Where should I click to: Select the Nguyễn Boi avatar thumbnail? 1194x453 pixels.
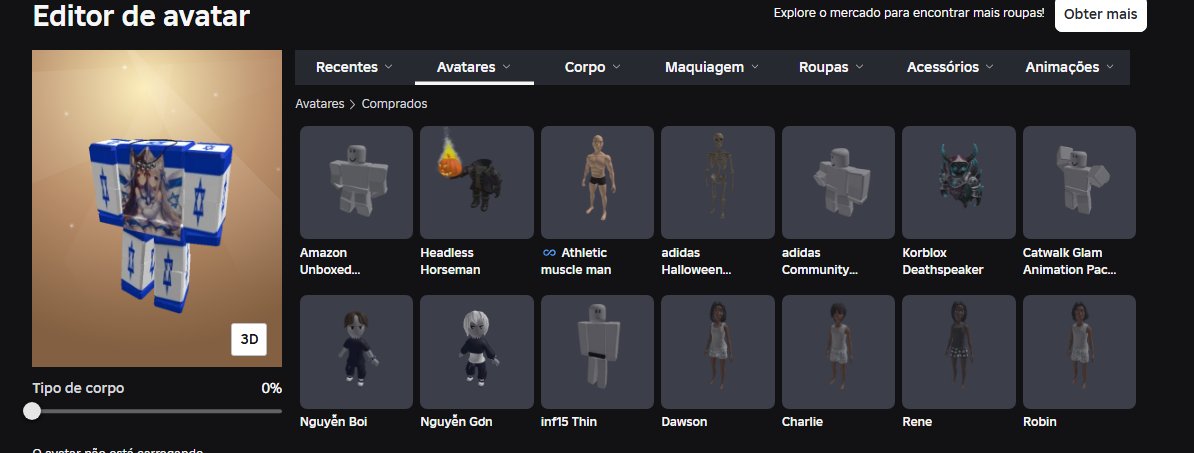pos(356,352)
